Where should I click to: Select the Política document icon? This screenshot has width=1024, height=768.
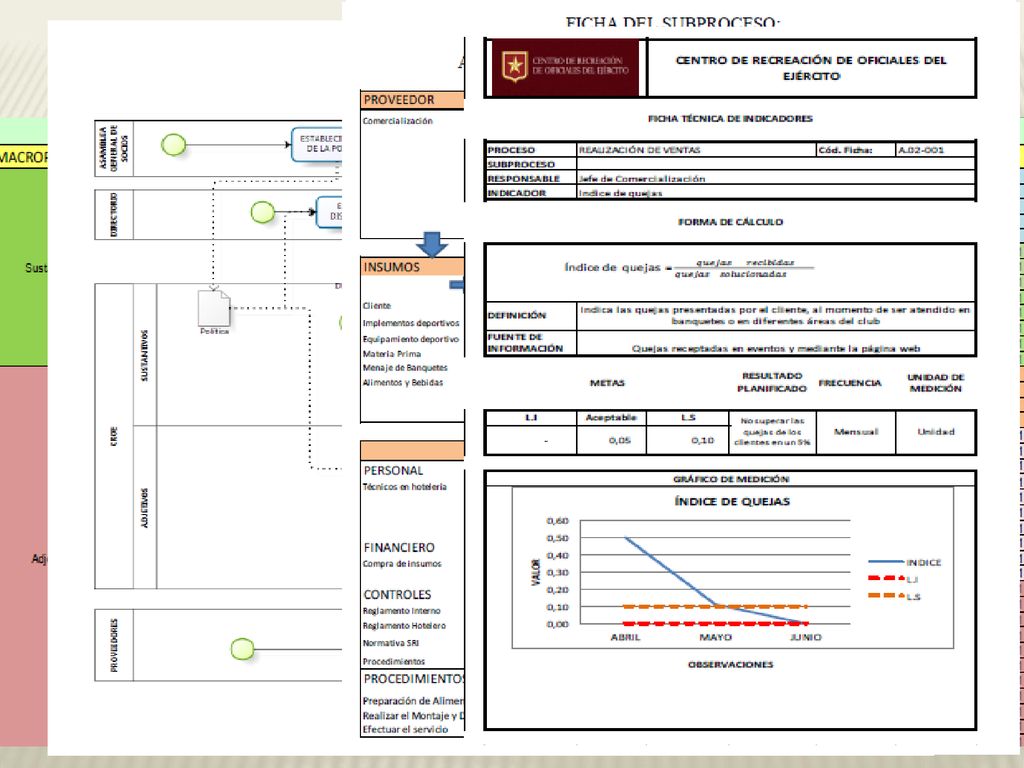214,308
